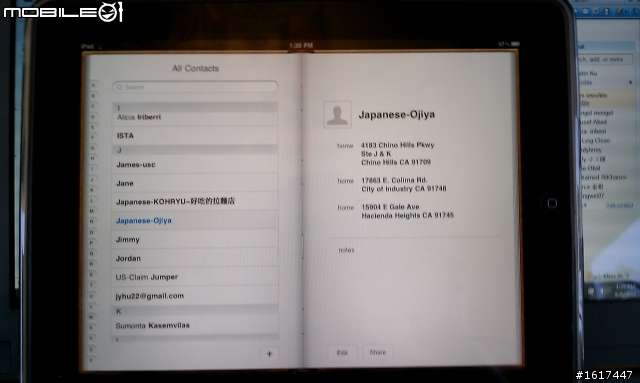The image size is (640, 383).
Task: Tap the magnifier icon in the Search field
Action: (x=120, y=87)
